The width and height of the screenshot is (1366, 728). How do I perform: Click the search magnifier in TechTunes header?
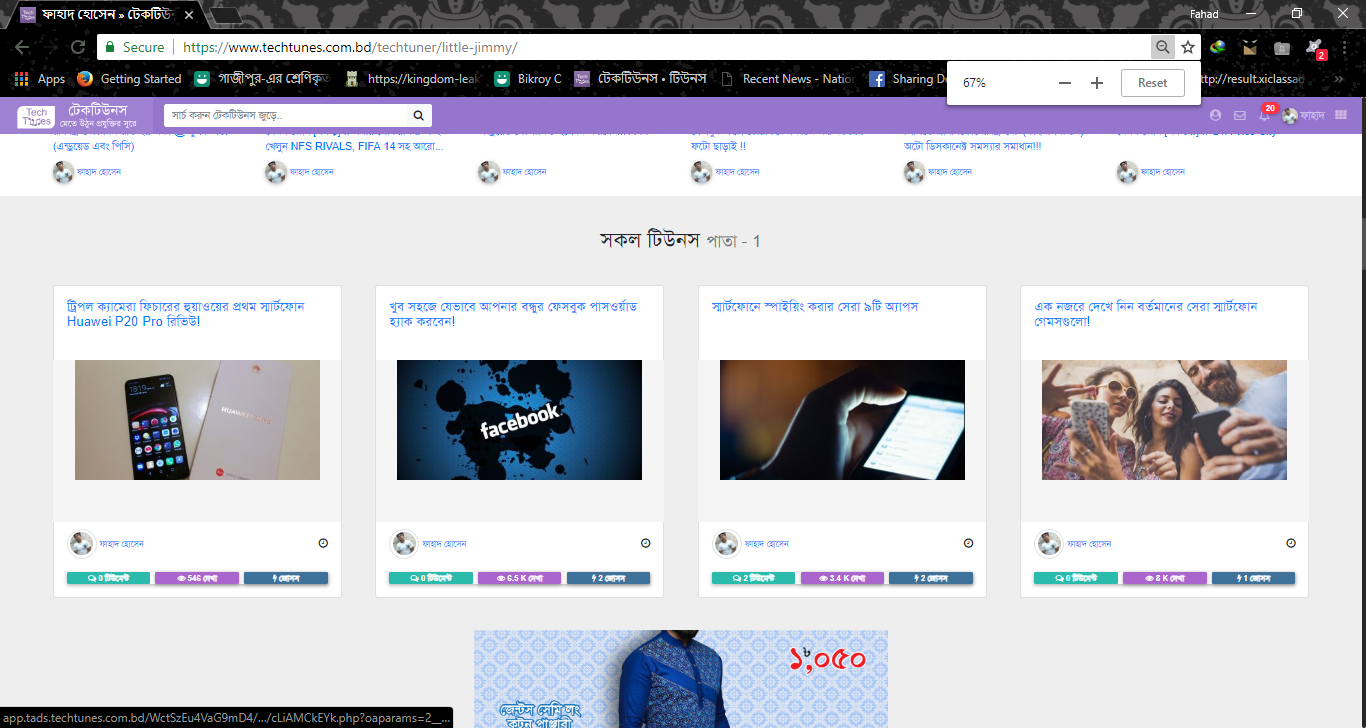pos(420,115)
